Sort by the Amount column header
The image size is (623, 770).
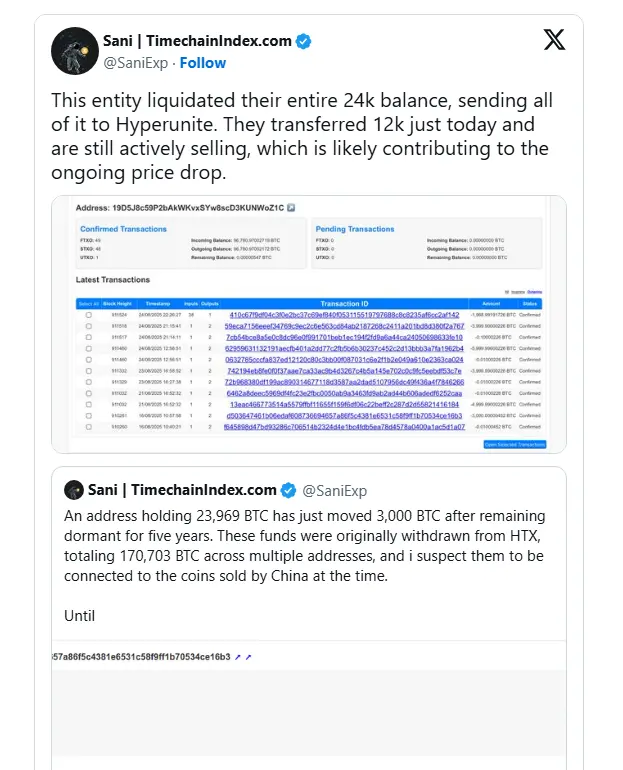pos(490,303)
